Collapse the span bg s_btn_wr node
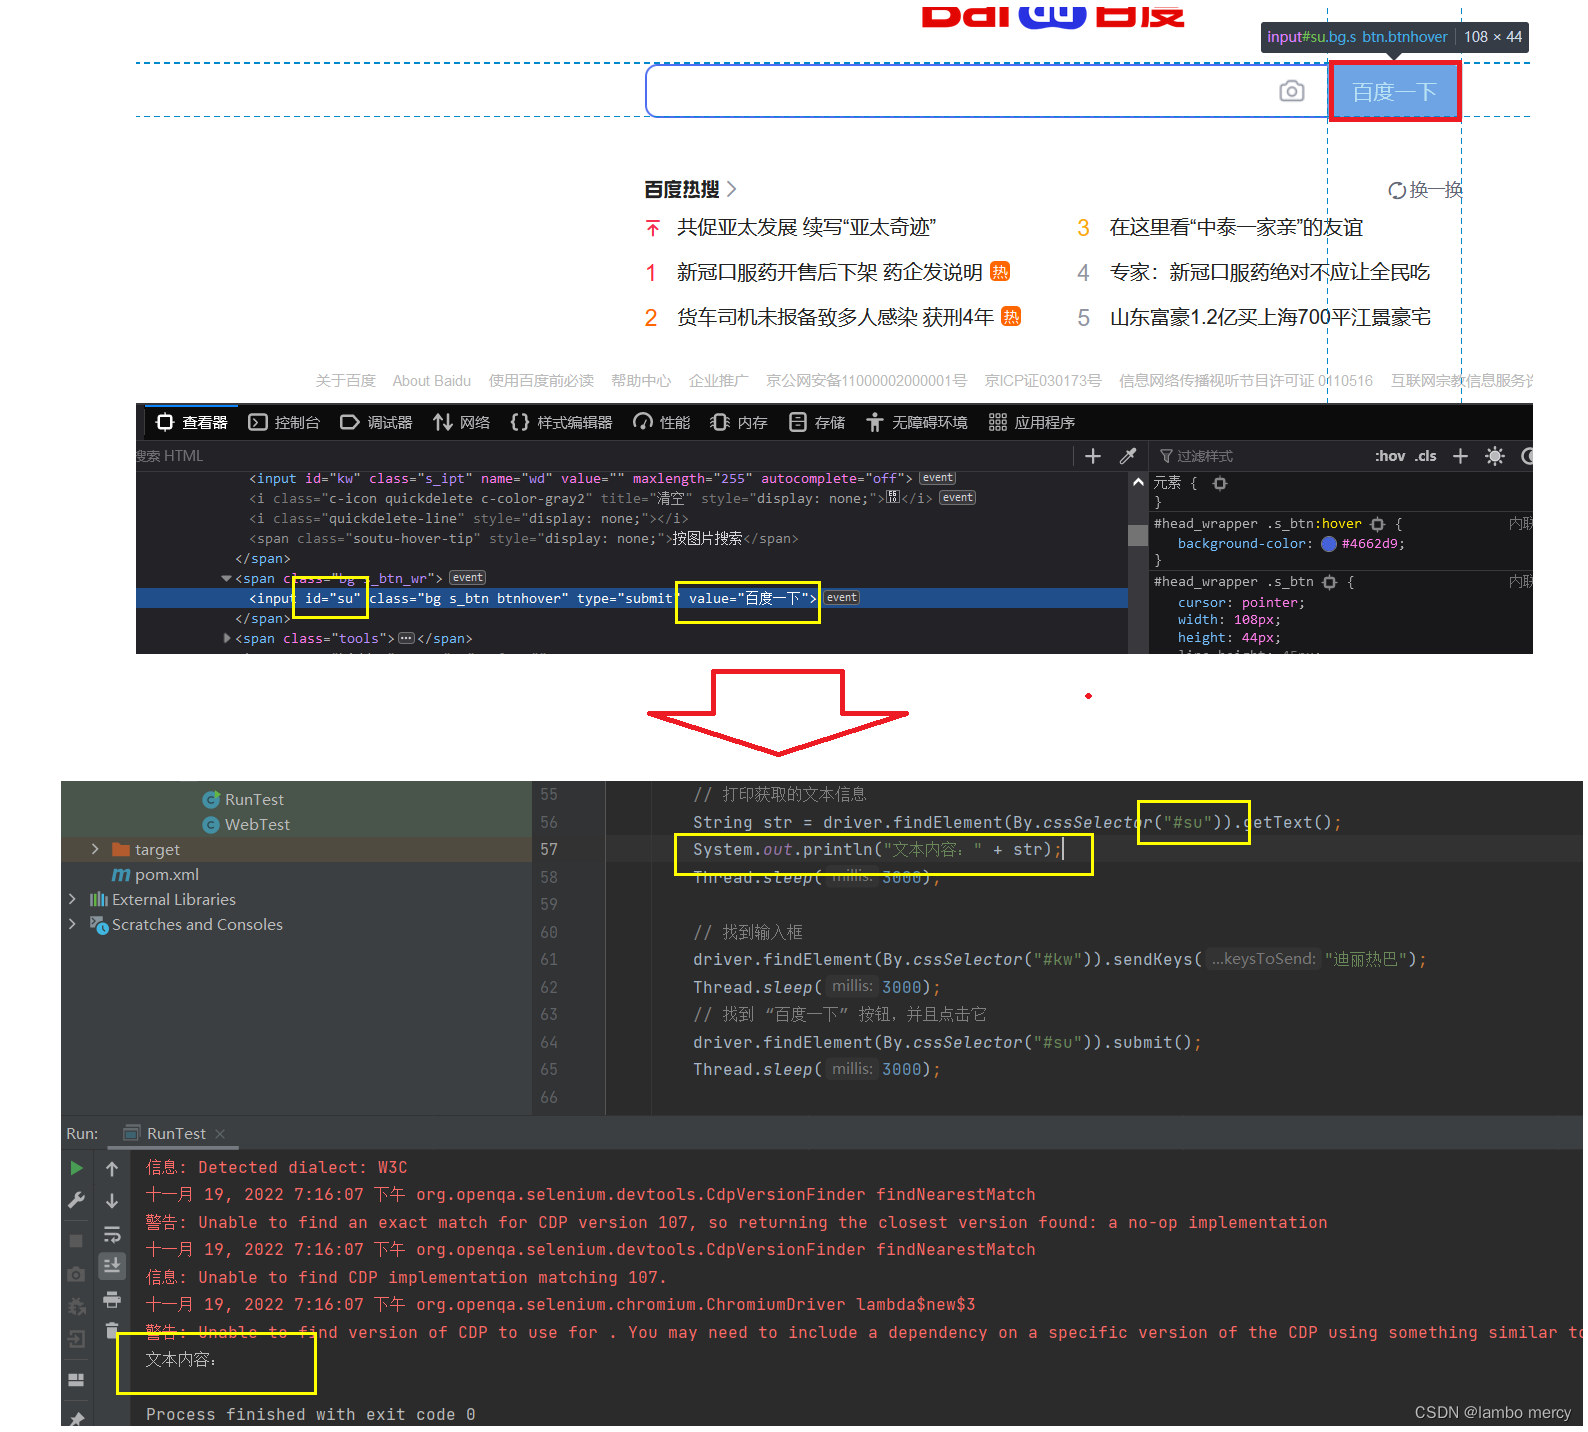Screen dimensions: 1588x1432 (226, 578)
